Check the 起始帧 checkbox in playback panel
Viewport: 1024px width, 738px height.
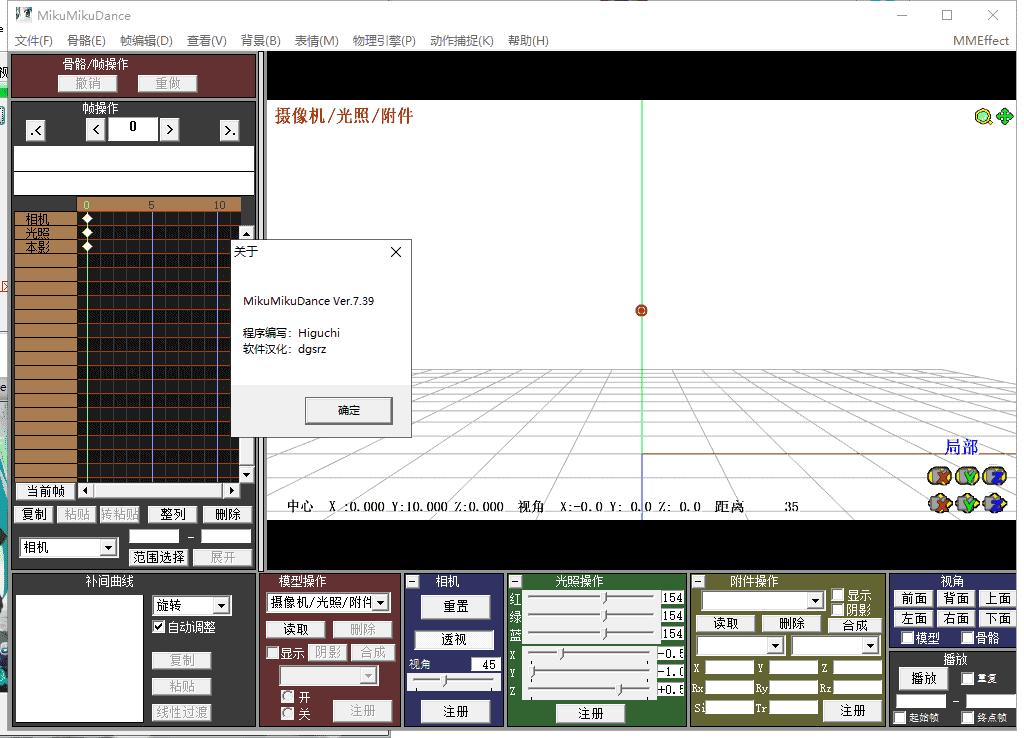(900, 717)
